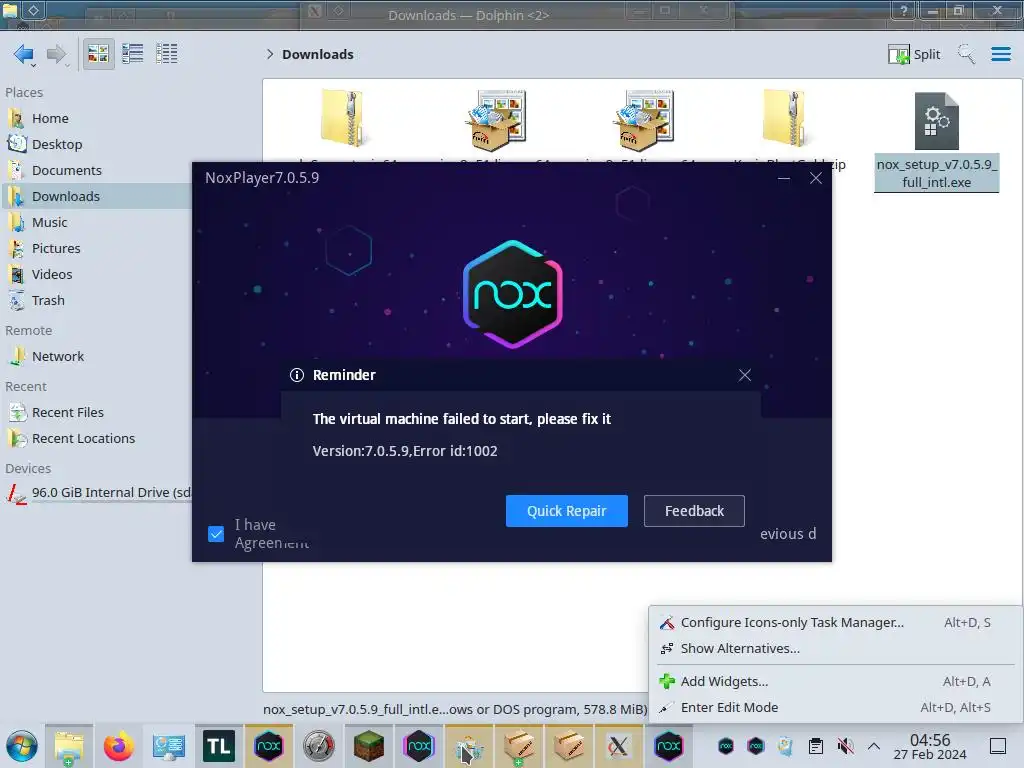The width and height of the screenshot is (1024, 768).
Task: Click the nox logo in installer
Action: coord(513,294)
